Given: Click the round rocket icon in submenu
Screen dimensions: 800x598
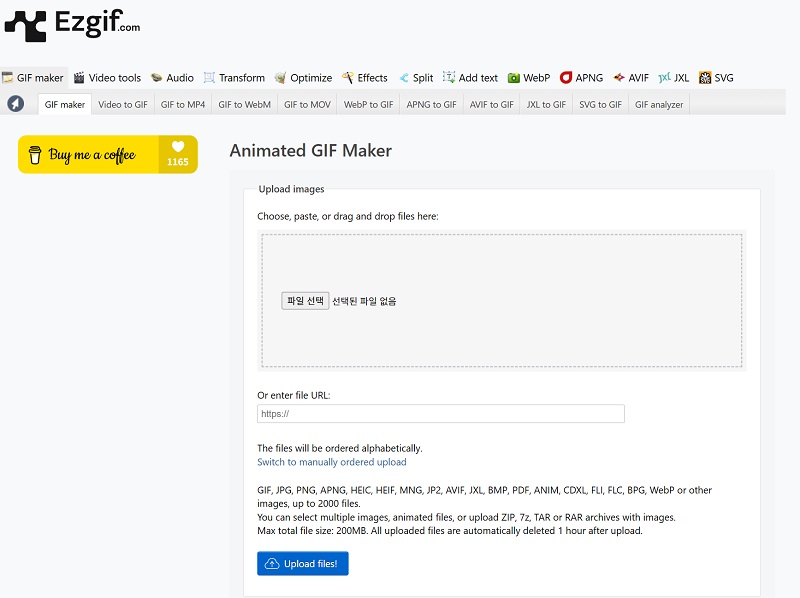Looking at the screenshot, I should pos(16,104).
